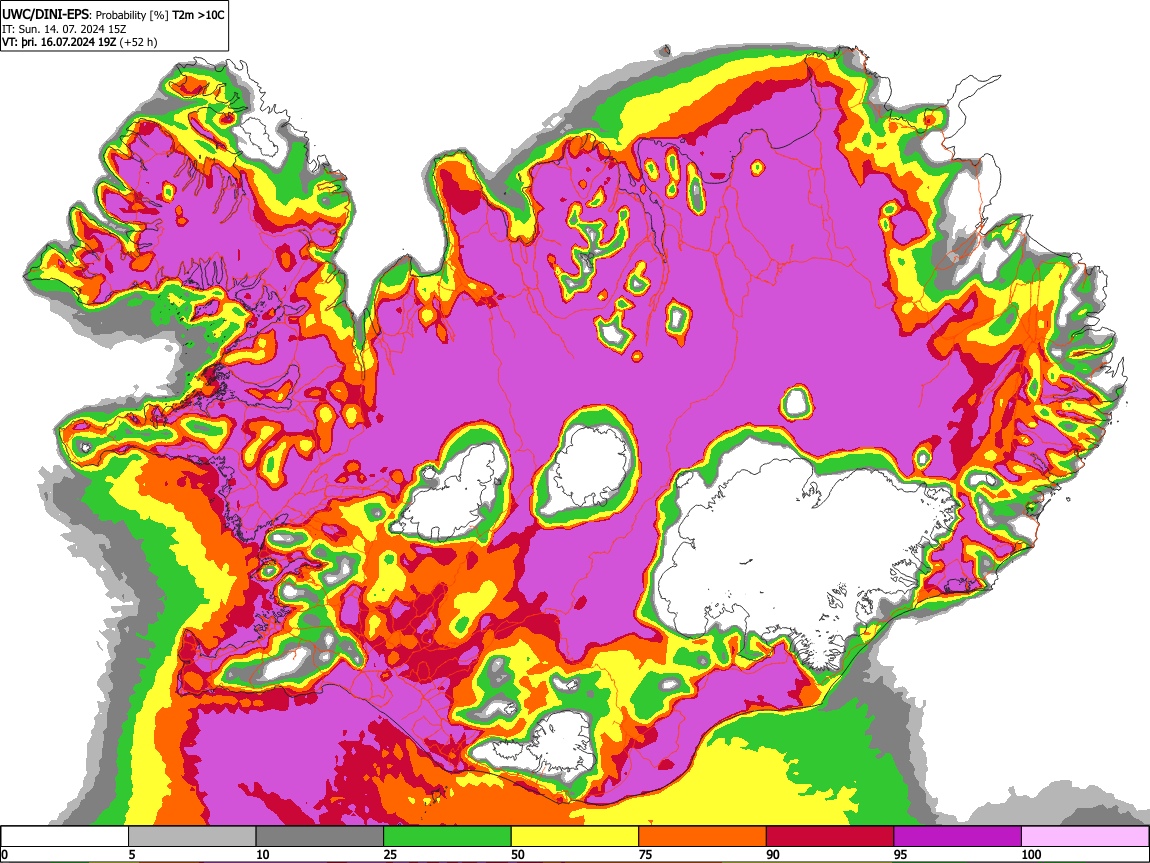Pick the purple 95–100% legend swatch
Screen dimensions: 1150x863
click(958, 837)
